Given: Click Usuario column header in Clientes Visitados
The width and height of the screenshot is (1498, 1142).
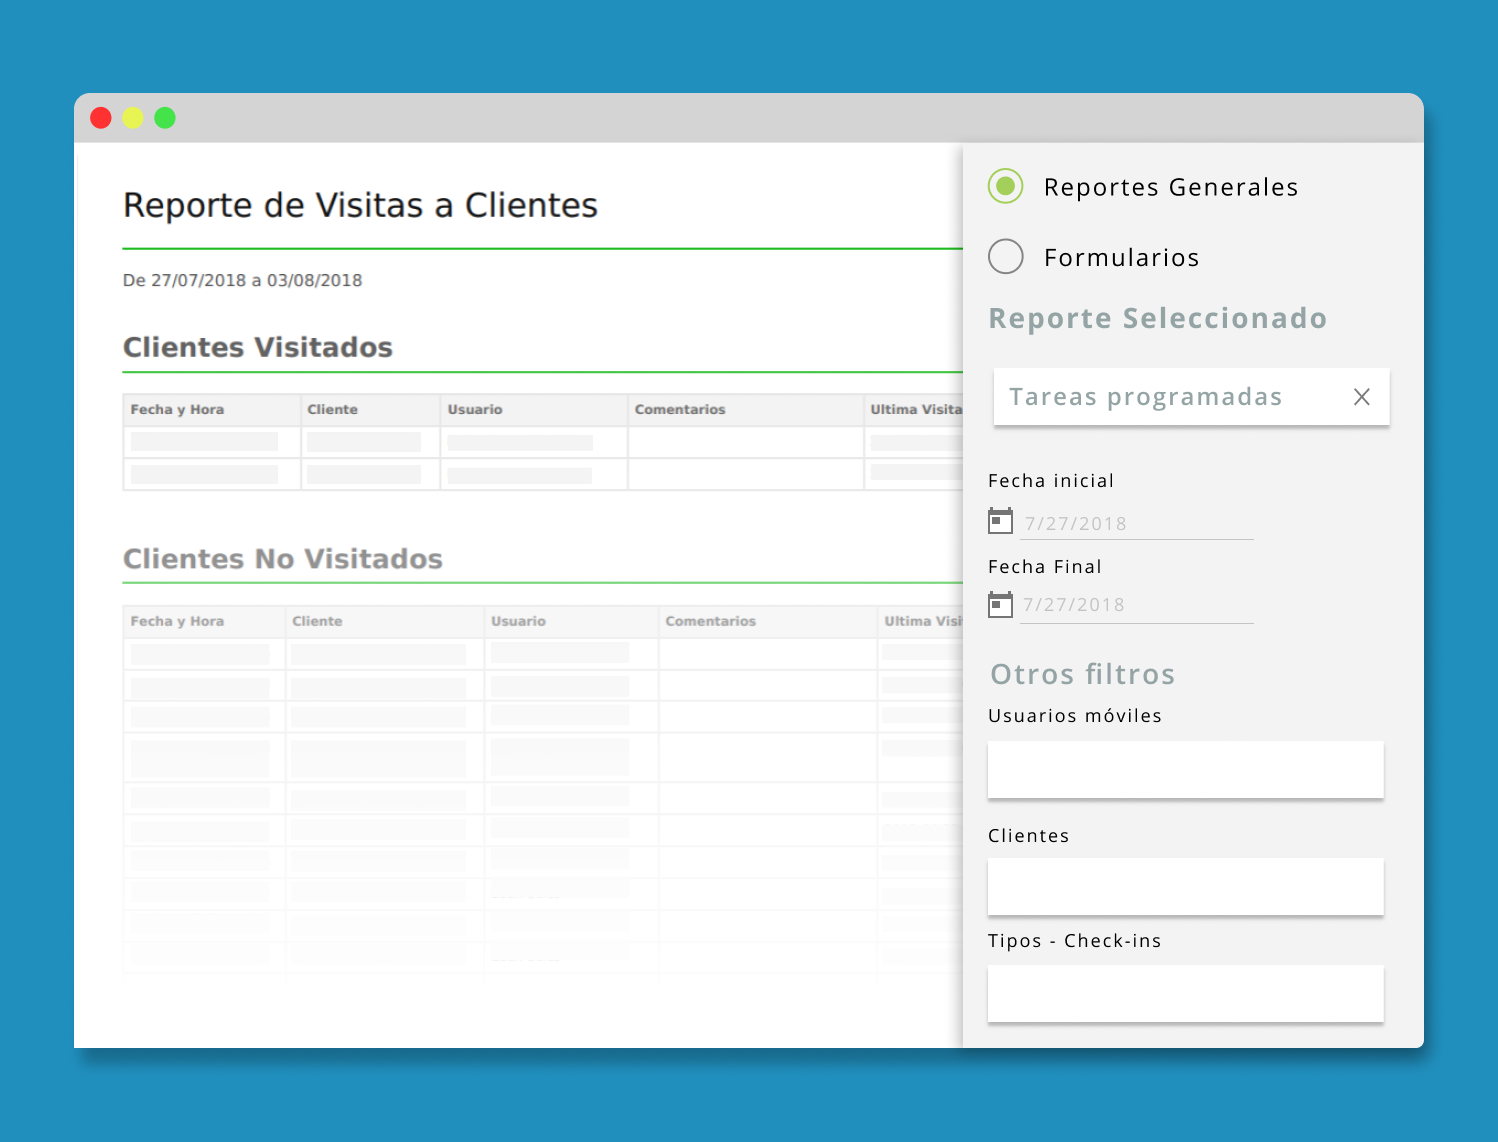Looking at the screenshot, I should (x=475, y=410).
